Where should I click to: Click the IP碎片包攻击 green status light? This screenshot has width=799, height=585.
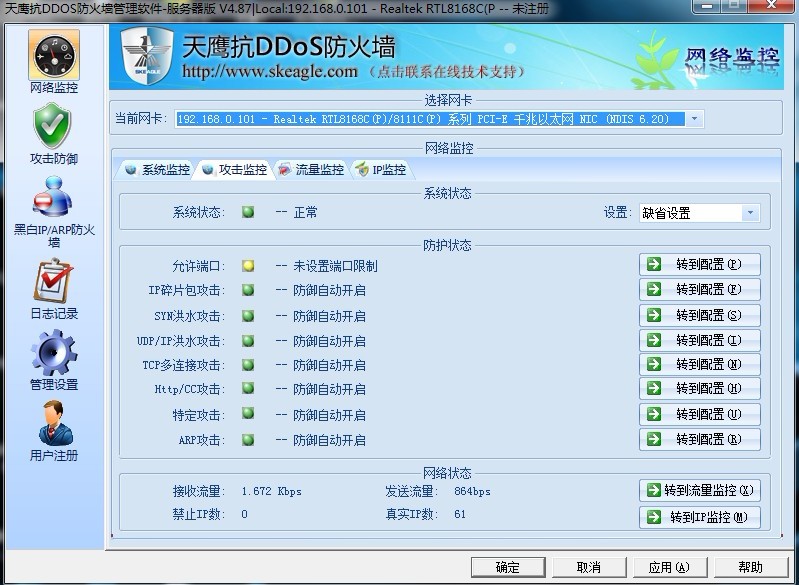point(248,290)
